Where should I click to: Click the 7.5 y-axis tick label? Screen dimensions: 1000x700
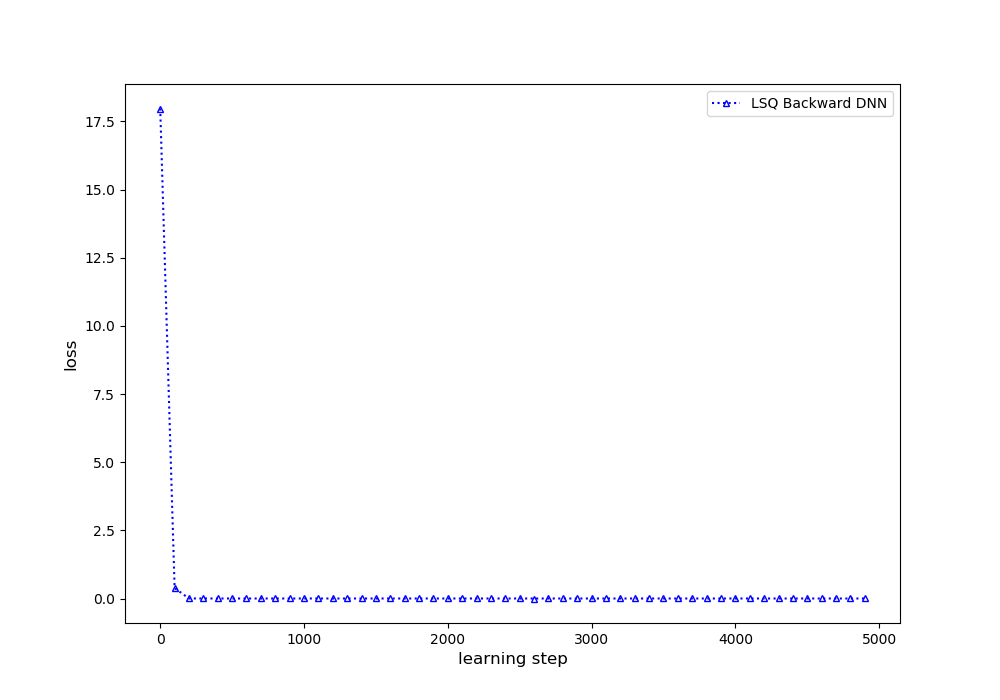(104, 395)
